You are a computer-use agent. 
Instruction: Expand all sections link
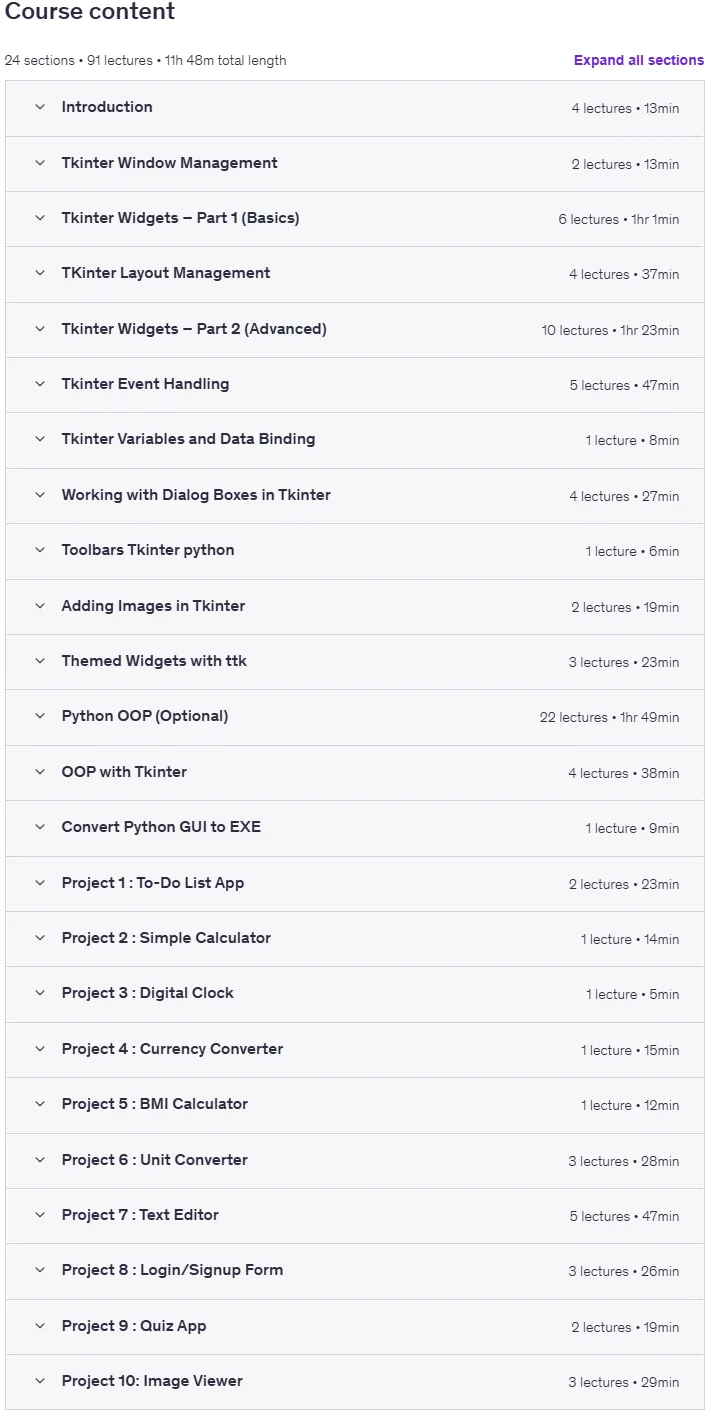[639, 60]
